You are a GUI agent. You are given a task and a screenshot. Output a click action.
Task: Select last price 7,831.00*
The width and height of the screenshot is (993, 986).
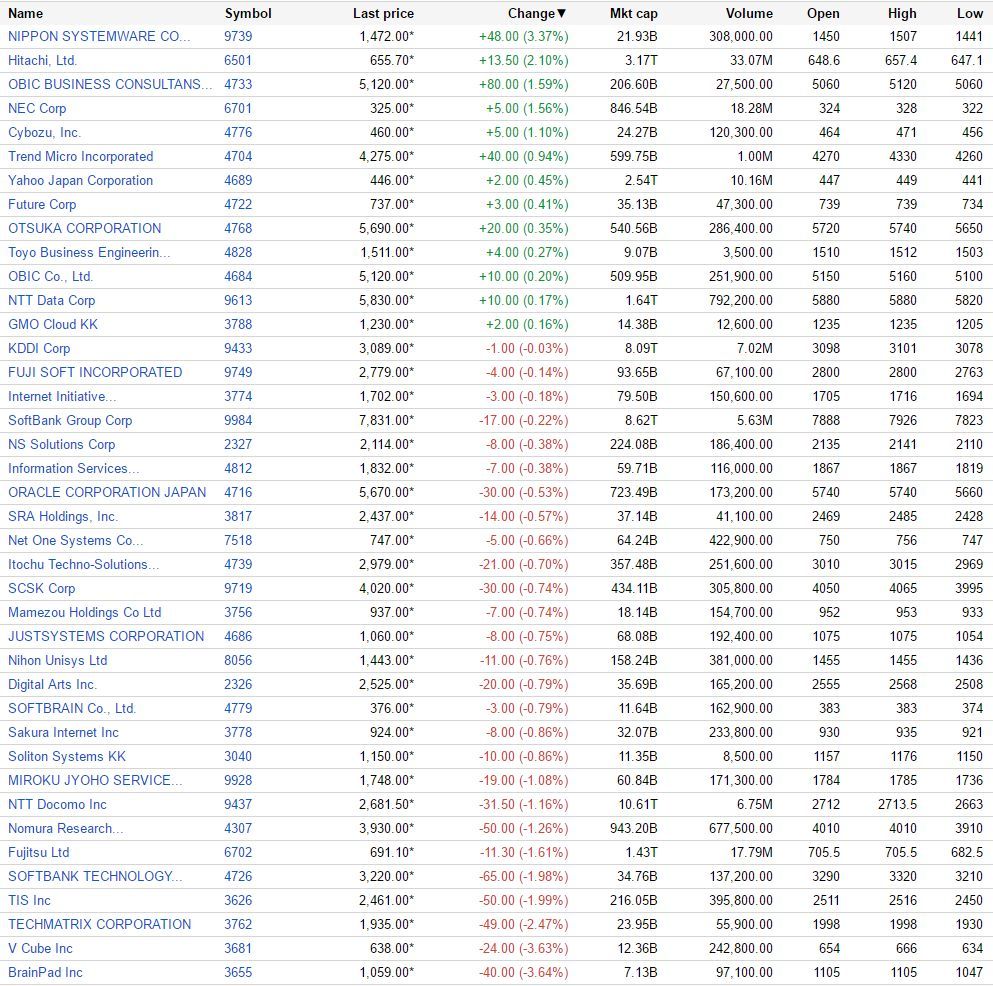tap(386, 420)
